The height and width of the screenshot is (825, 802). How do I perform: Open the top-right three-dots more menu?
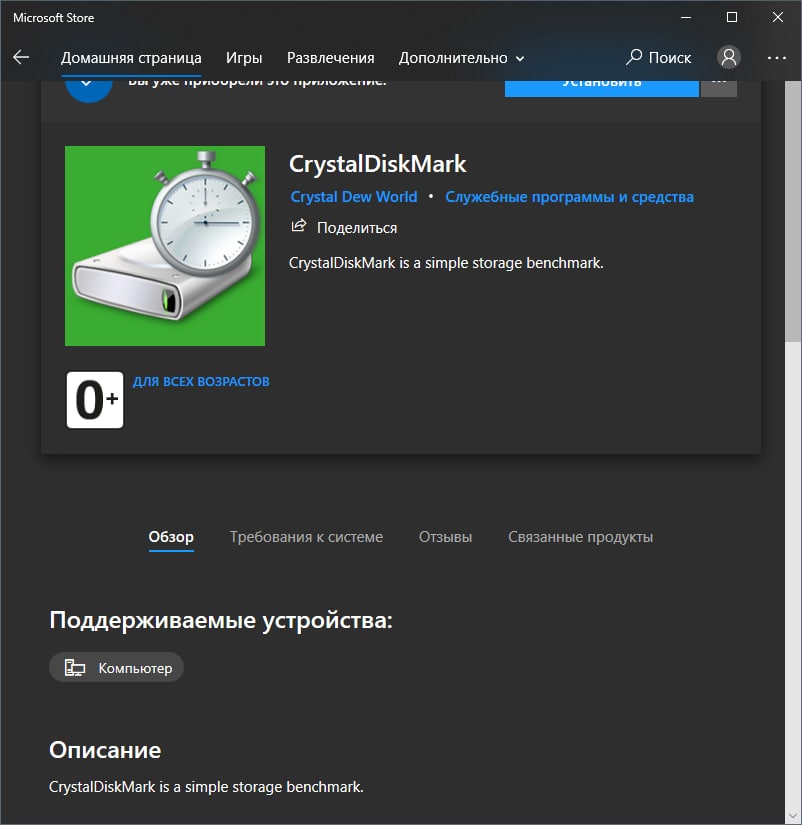click(777, 57)
